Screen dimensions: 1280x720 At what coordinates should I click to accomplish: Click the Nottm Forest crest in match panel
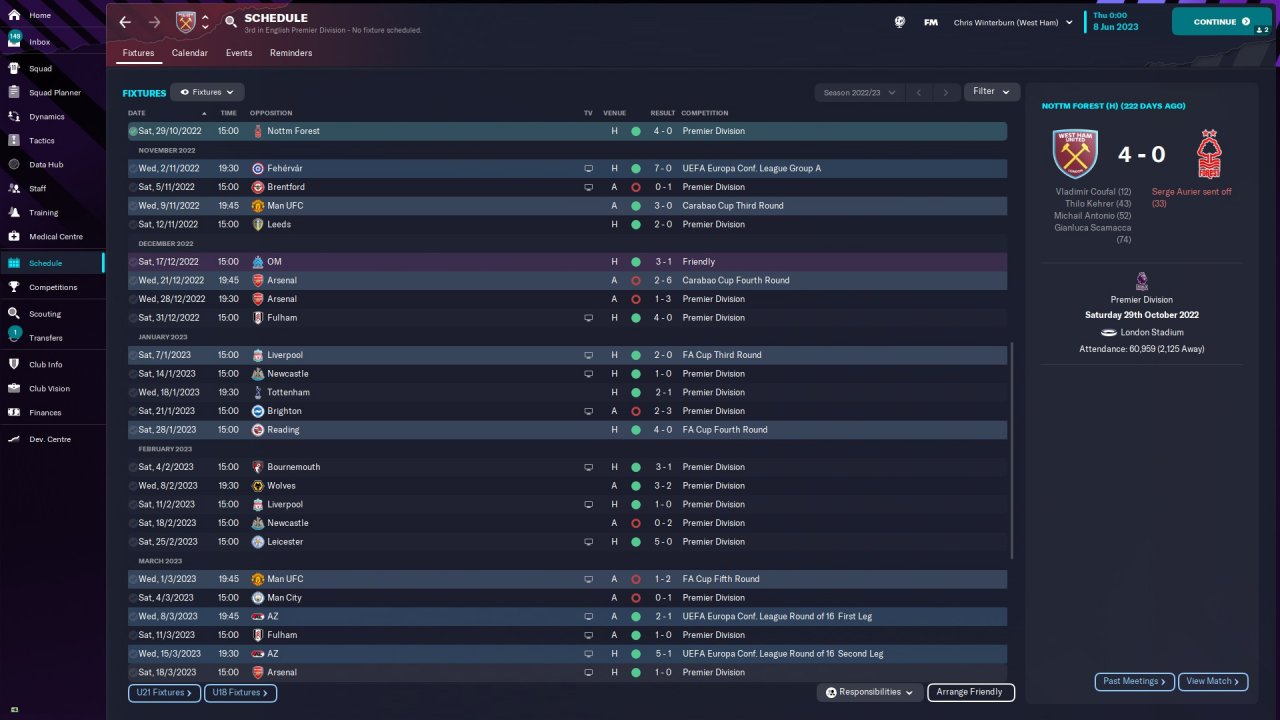(x=1210, y=154)
